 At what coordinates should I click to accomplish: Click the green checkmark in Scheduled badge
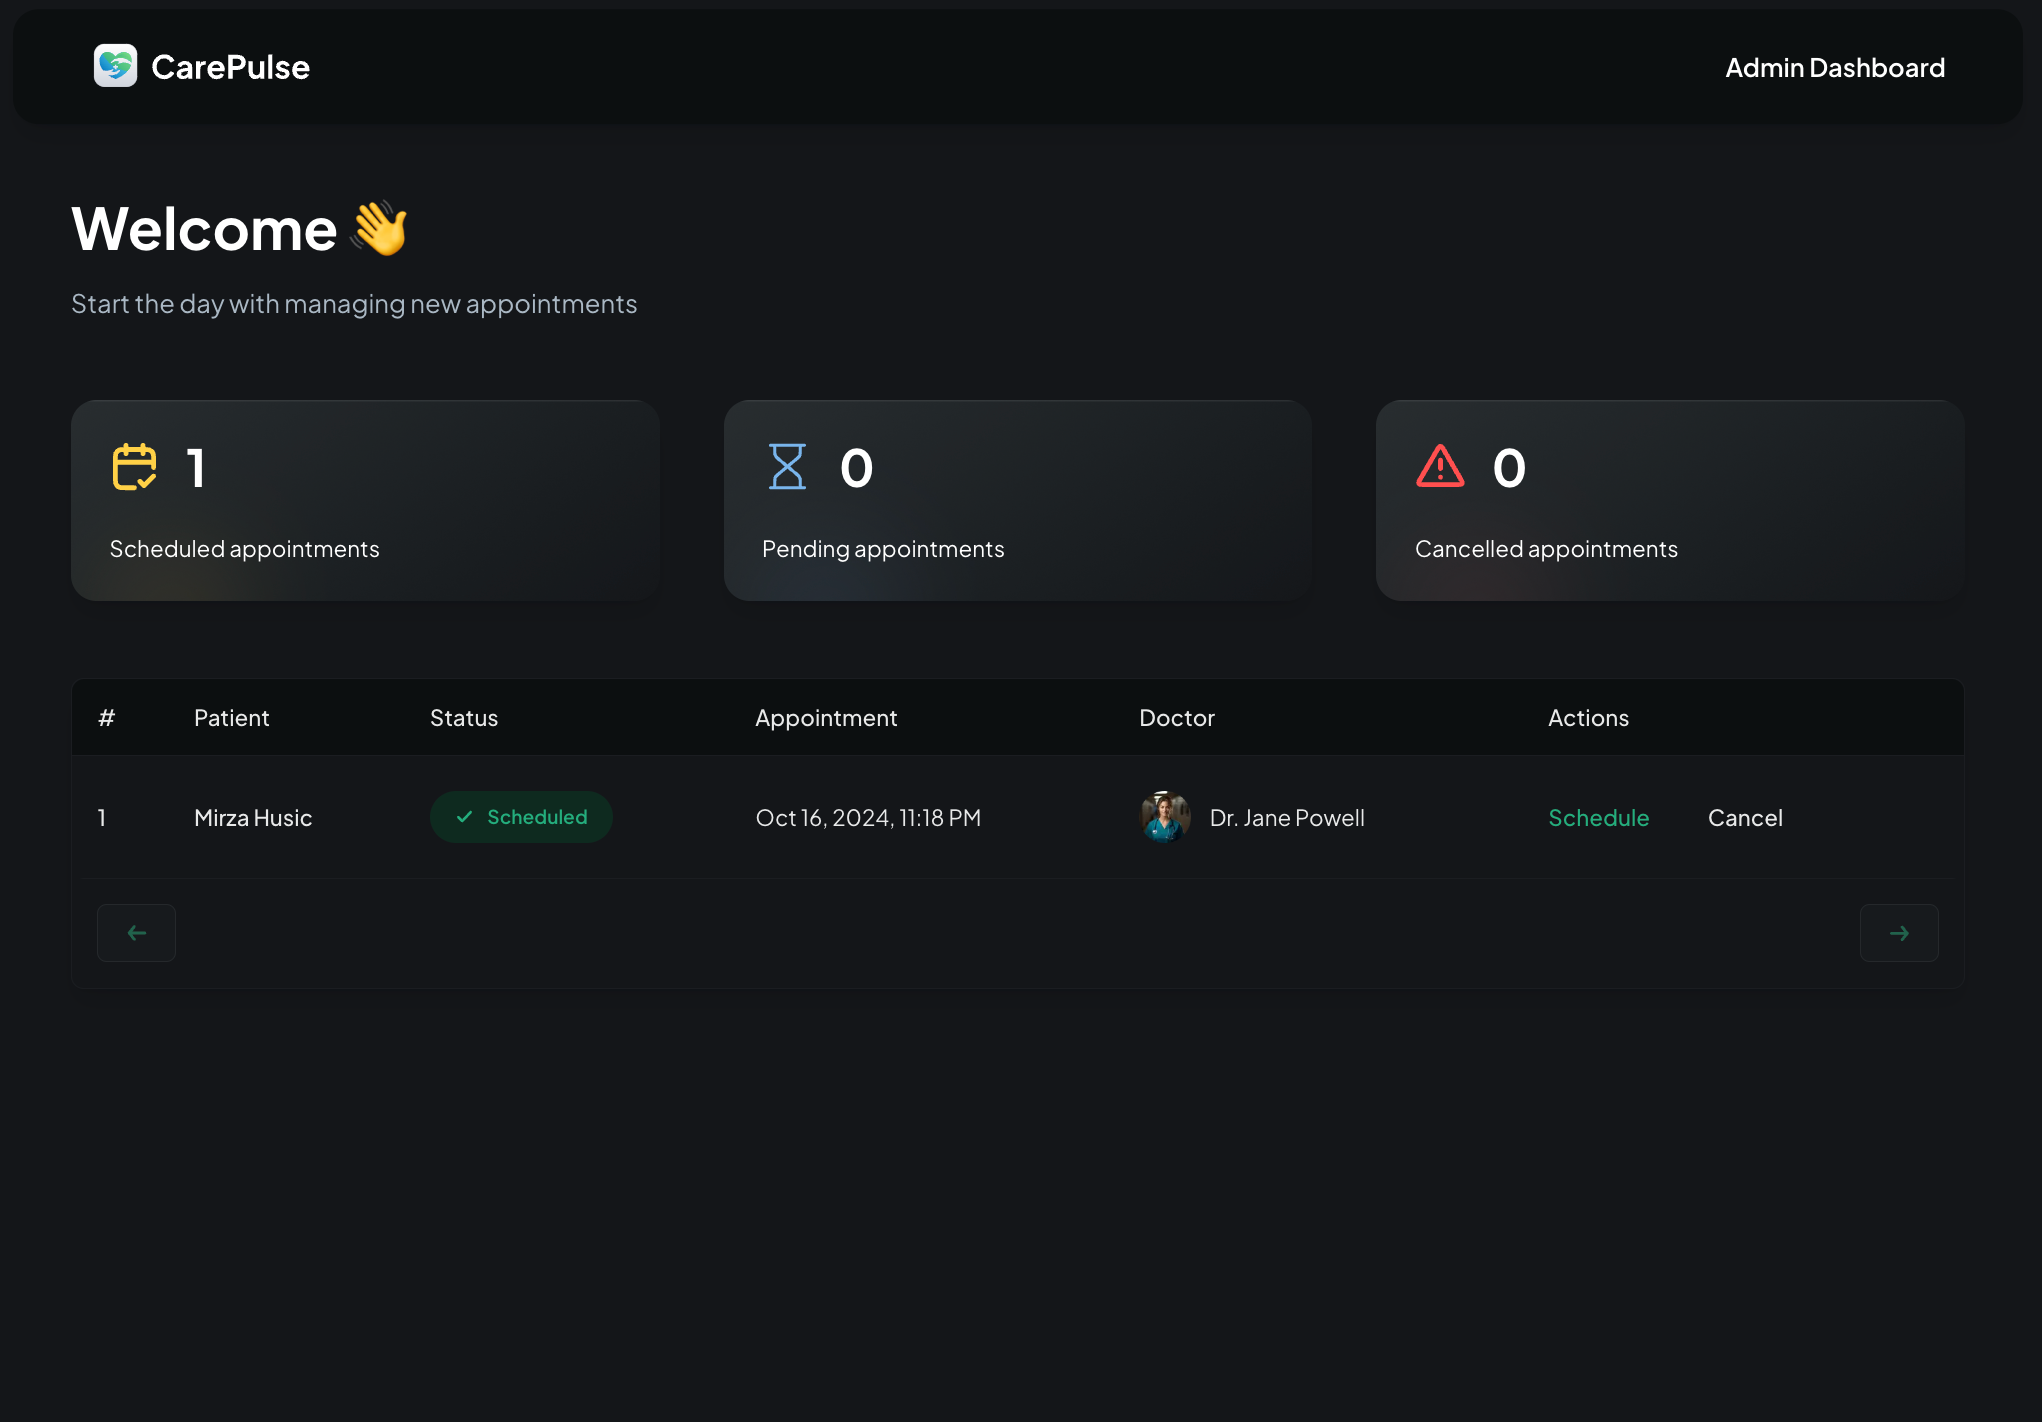tap(463, 817)
